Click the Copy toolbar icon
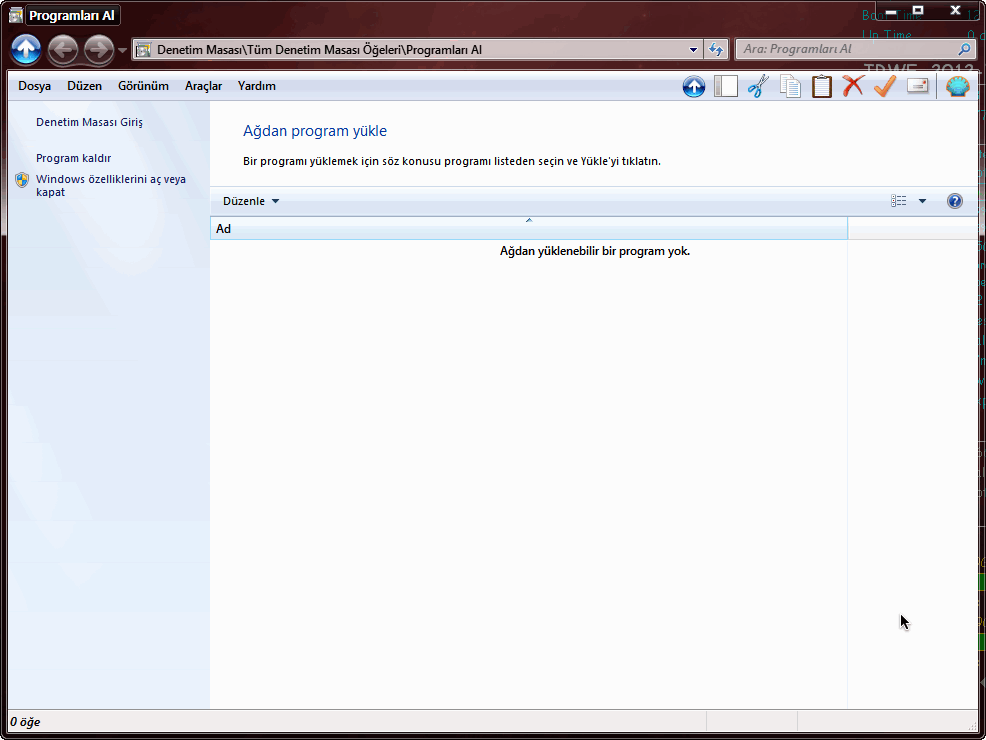 click(790, 86)
